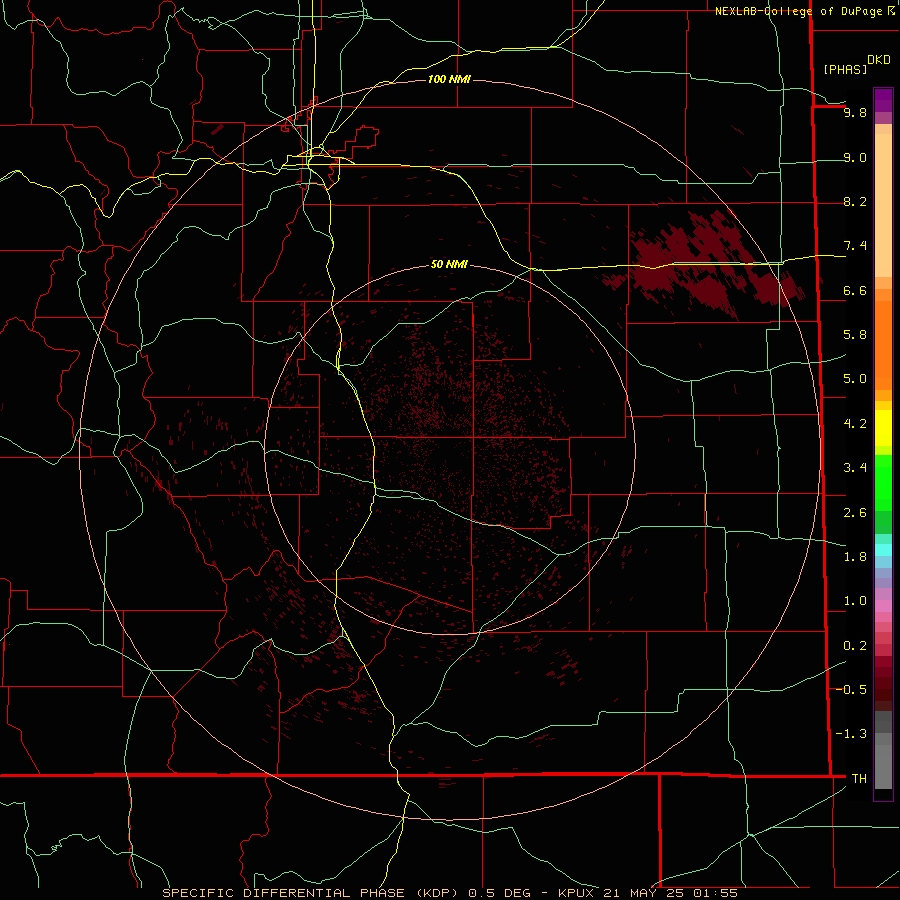The width and height of the screenshot is (900, 900).
Task: Click the 2.6 value on color scale
Action: [855, 513]
